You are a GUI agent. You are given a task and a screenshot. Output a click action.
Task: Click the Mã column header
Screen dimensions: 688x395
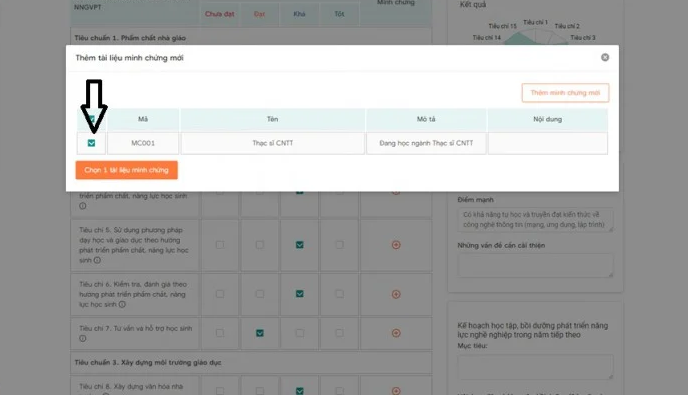pos(143,119)
